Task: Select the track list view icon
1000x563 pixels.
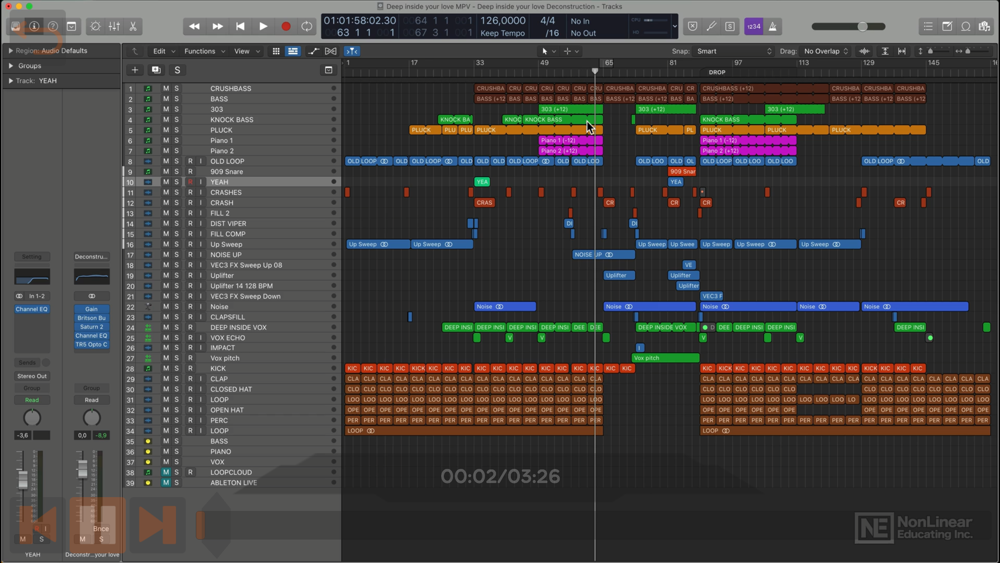Action: pyautogui.click(x=293, y=51)
